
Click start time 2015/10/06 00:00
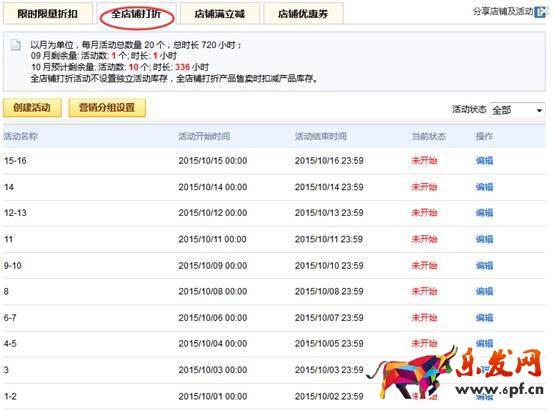(213, 318)
